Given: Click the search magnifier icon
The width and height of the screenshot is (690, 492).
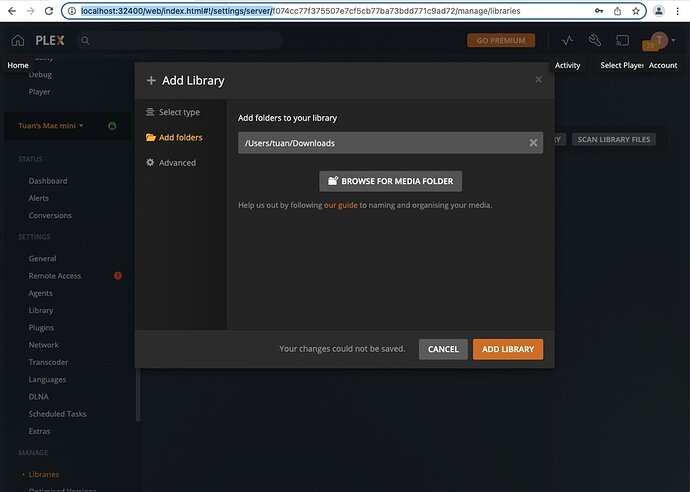Looking at the screenshot, I should [85, 40].
